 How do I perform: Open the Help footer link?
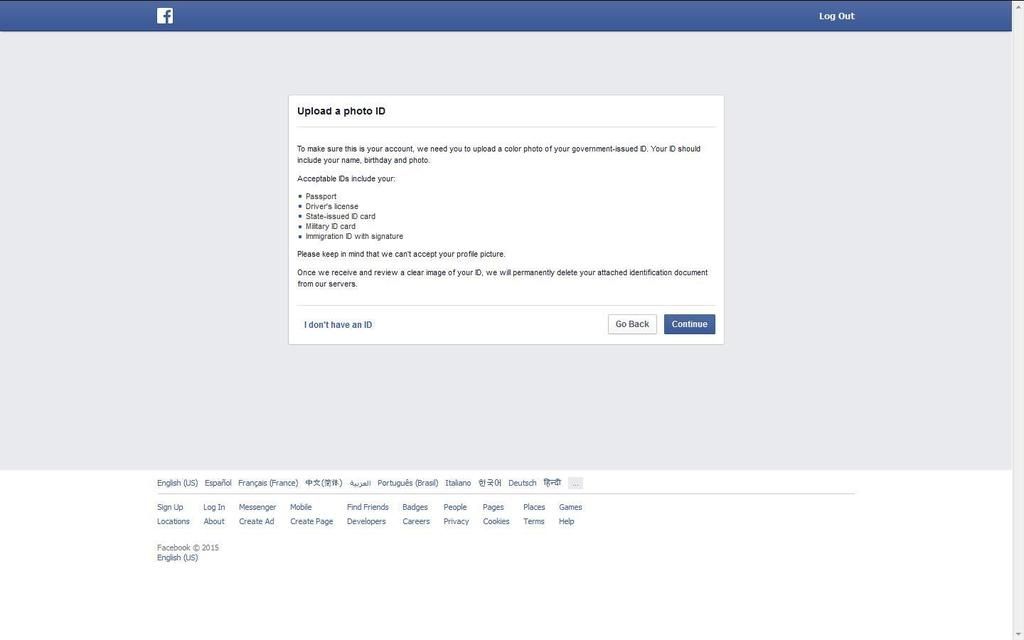point(567,522)
